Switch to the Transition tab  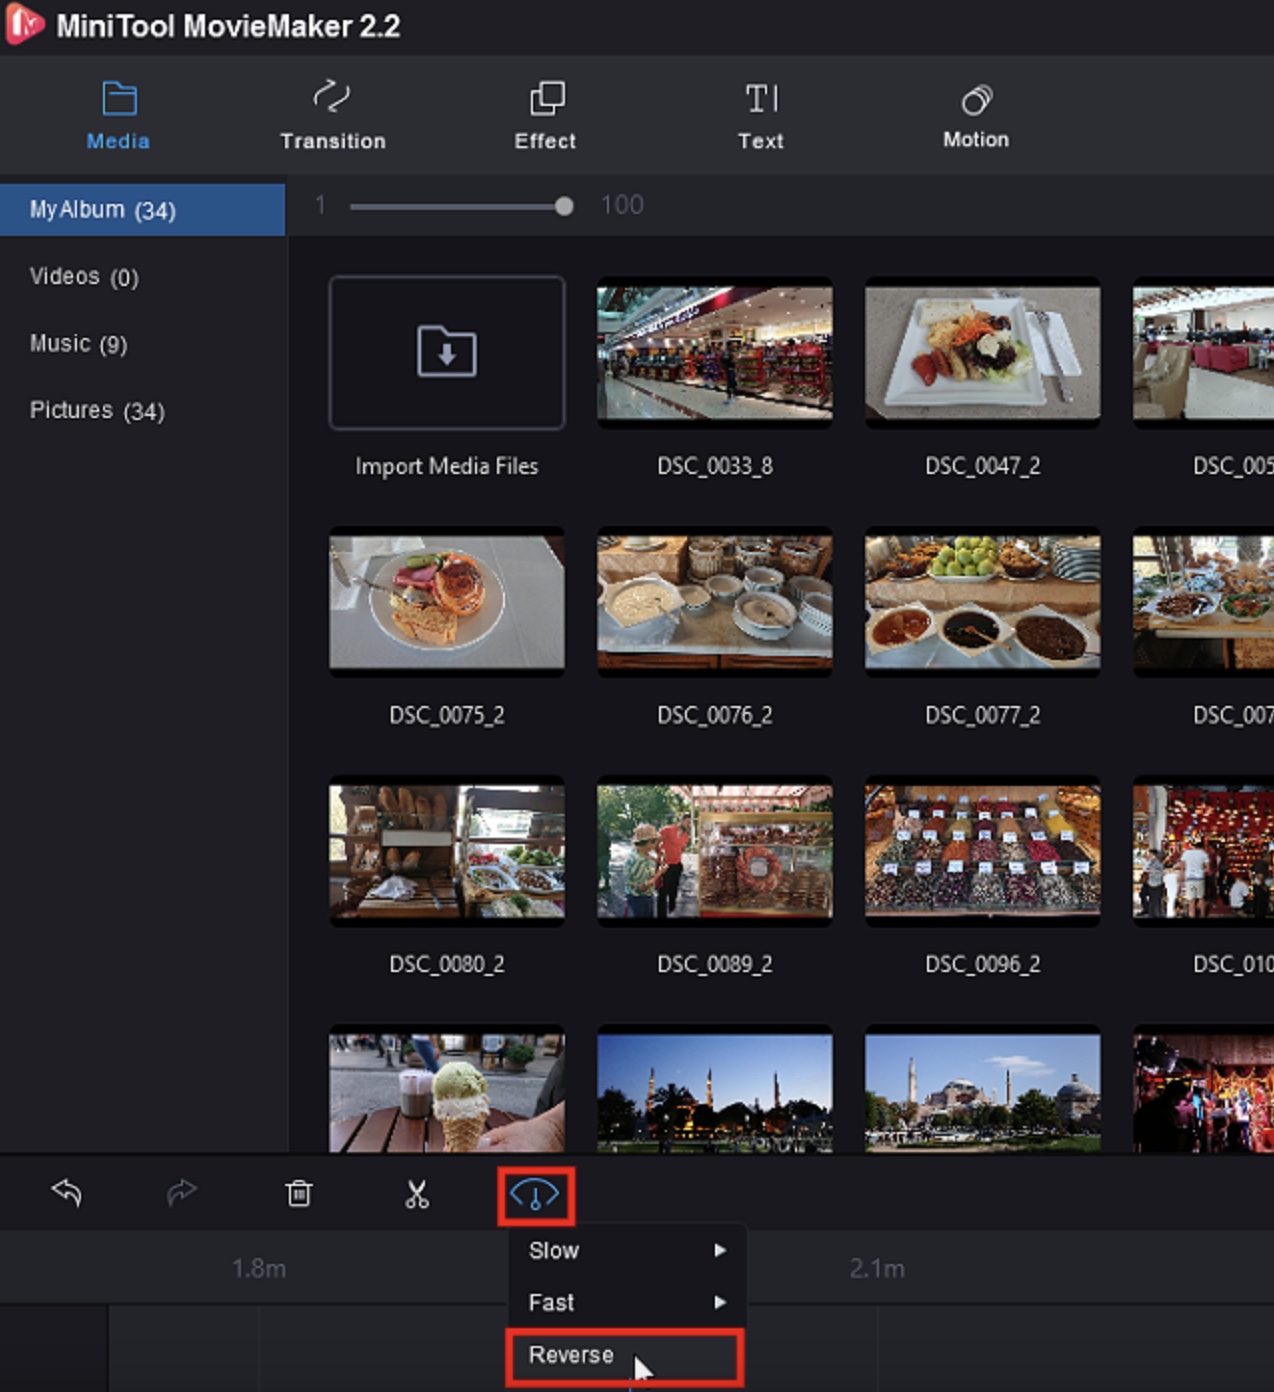point(332,116)
